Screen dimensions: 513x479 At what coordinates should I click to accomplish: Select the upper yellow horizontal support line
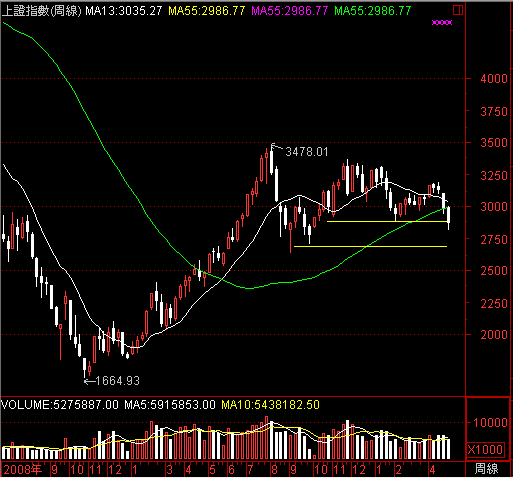click(x=387, y=221)
